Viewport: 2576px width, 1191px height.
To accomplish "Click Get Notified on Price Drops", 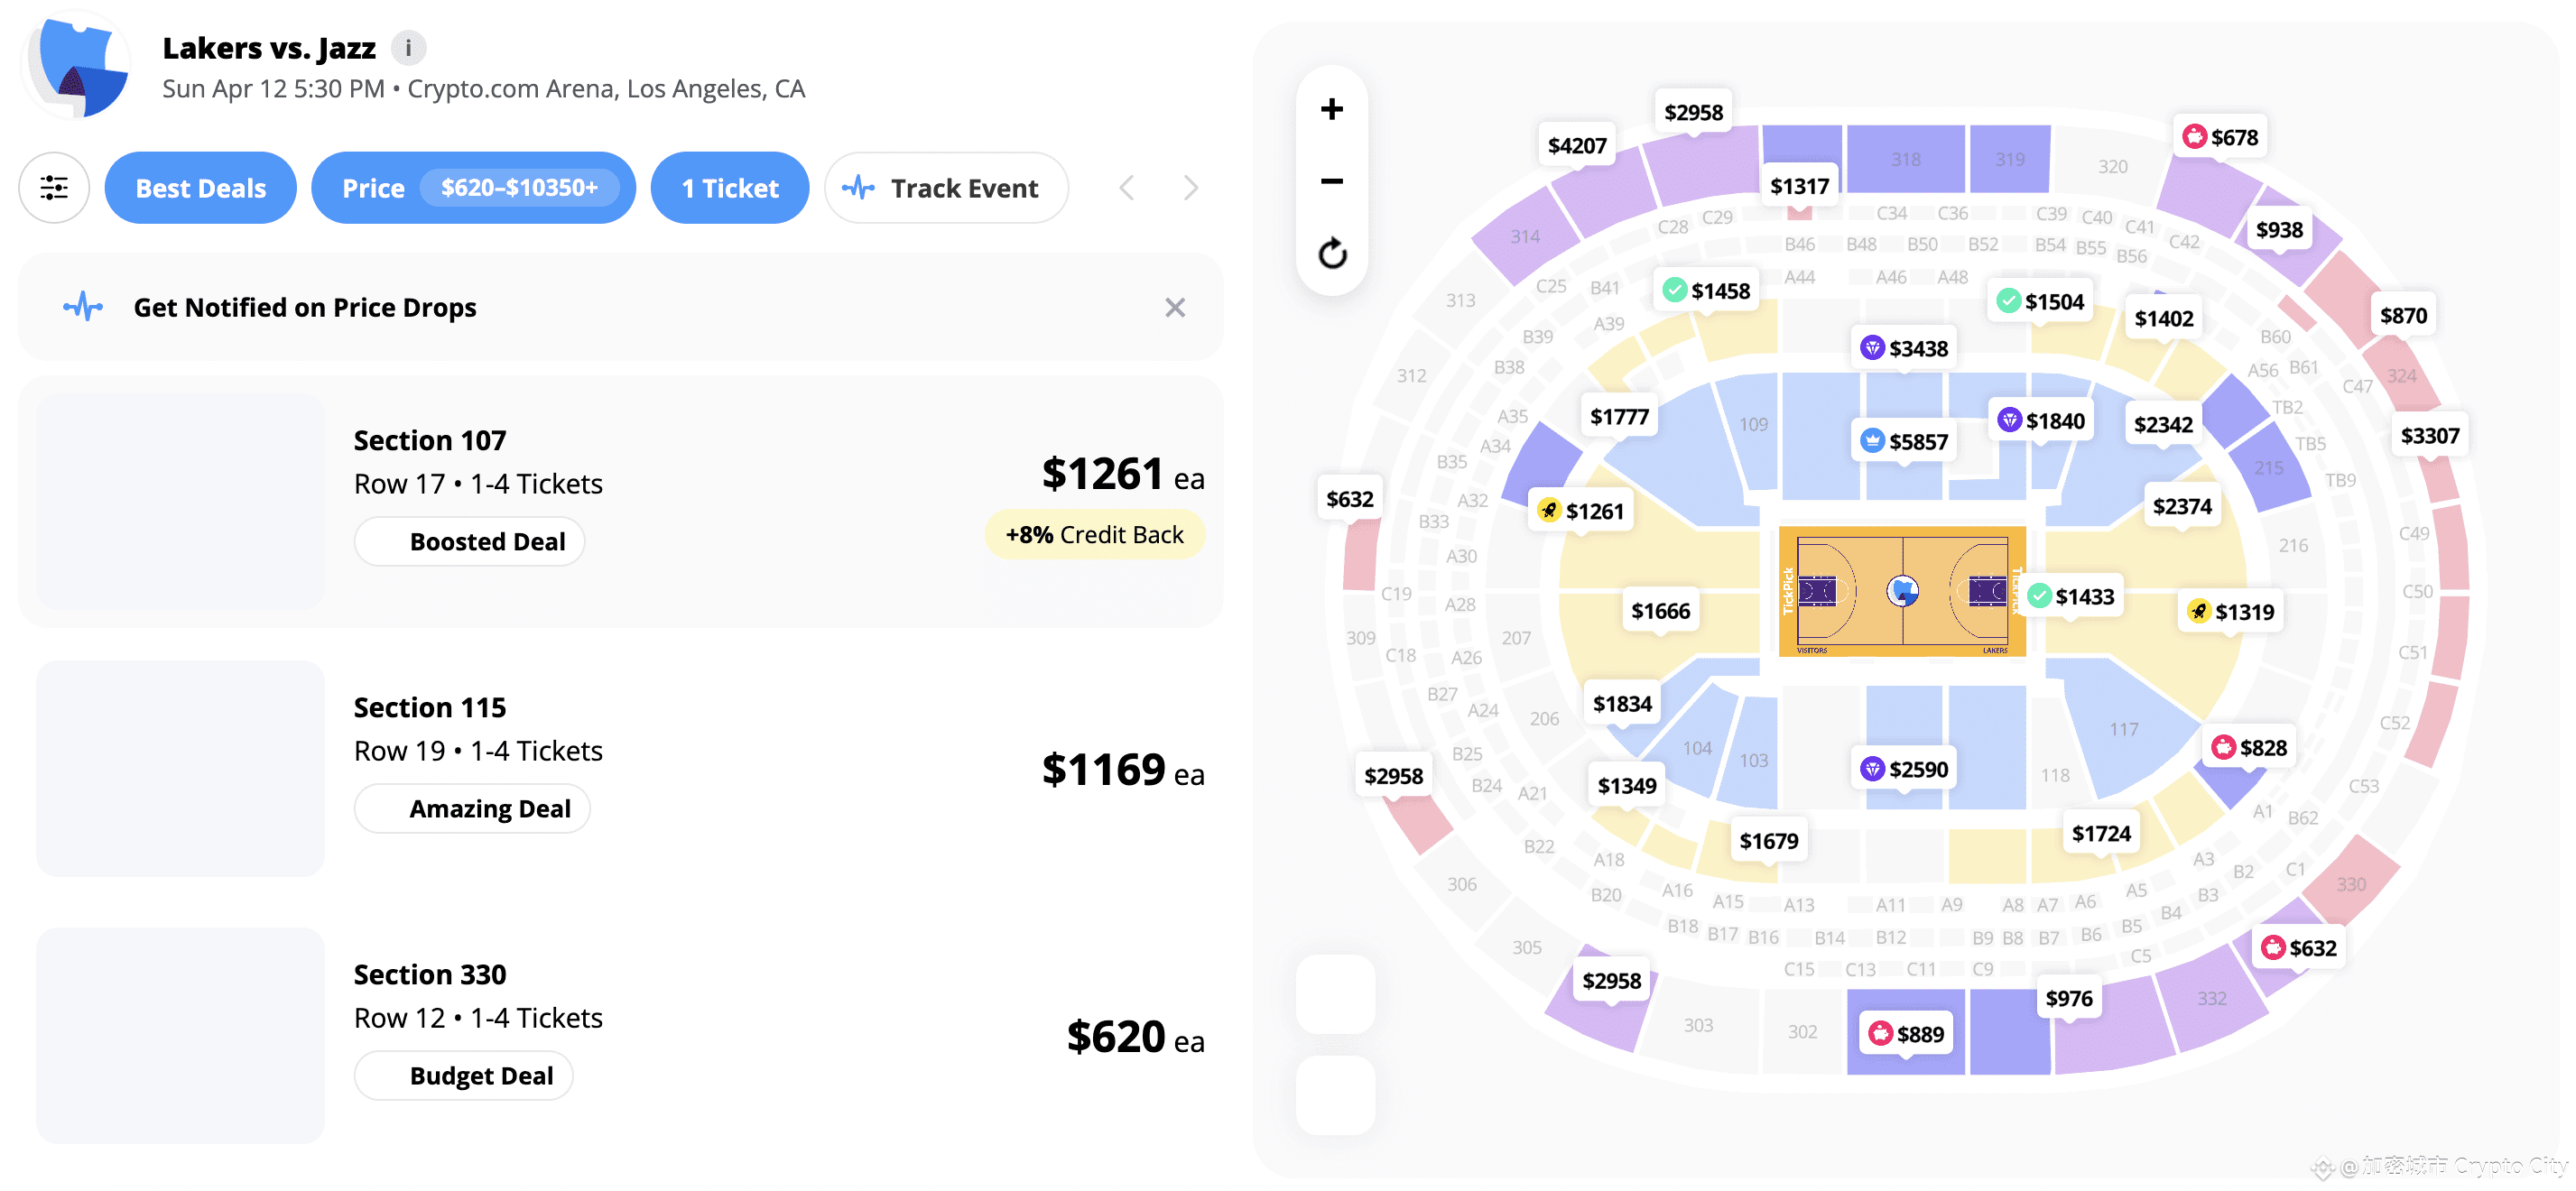I will tap(304, 308).
